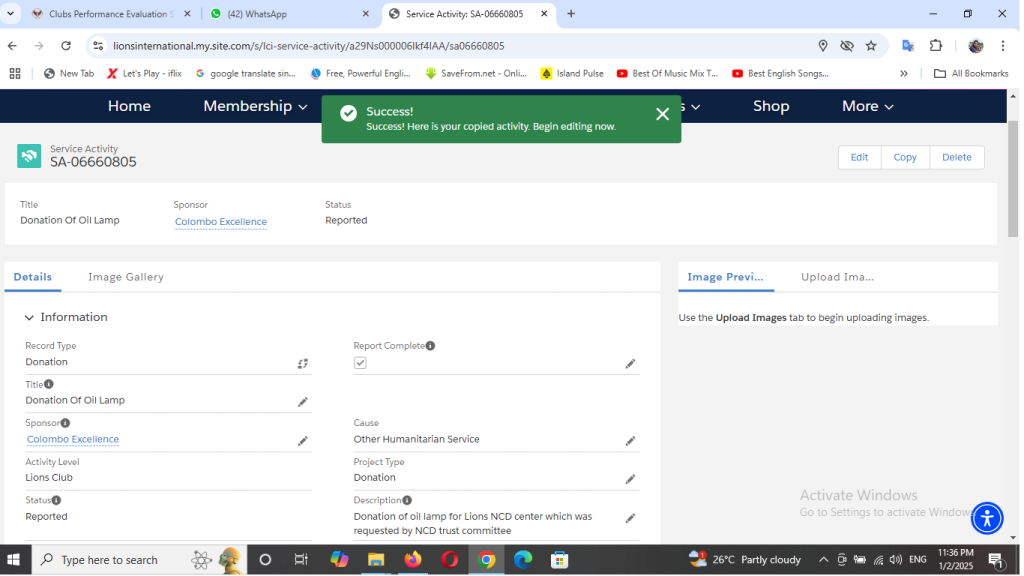Open Report Complete info tooltip icon
The width and height of the screenshot is (1024, 576).
point(431,346)
